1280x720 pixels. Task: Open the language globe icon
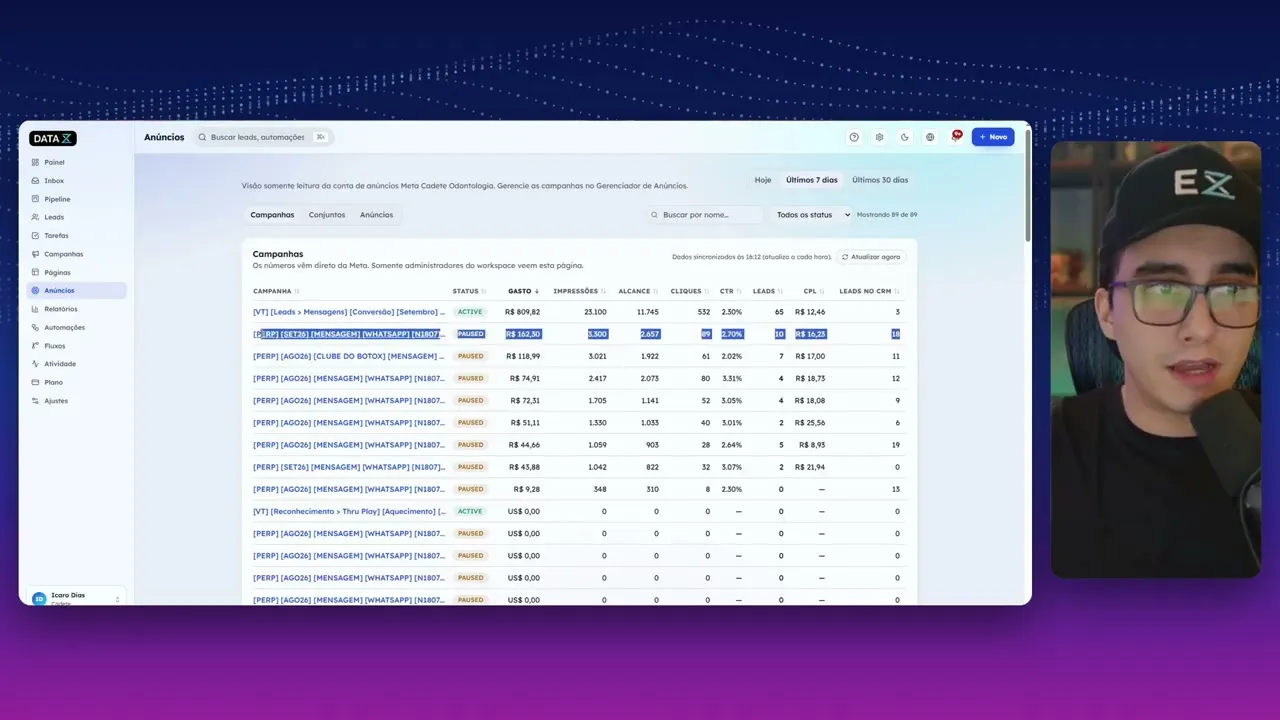(930, 137)
